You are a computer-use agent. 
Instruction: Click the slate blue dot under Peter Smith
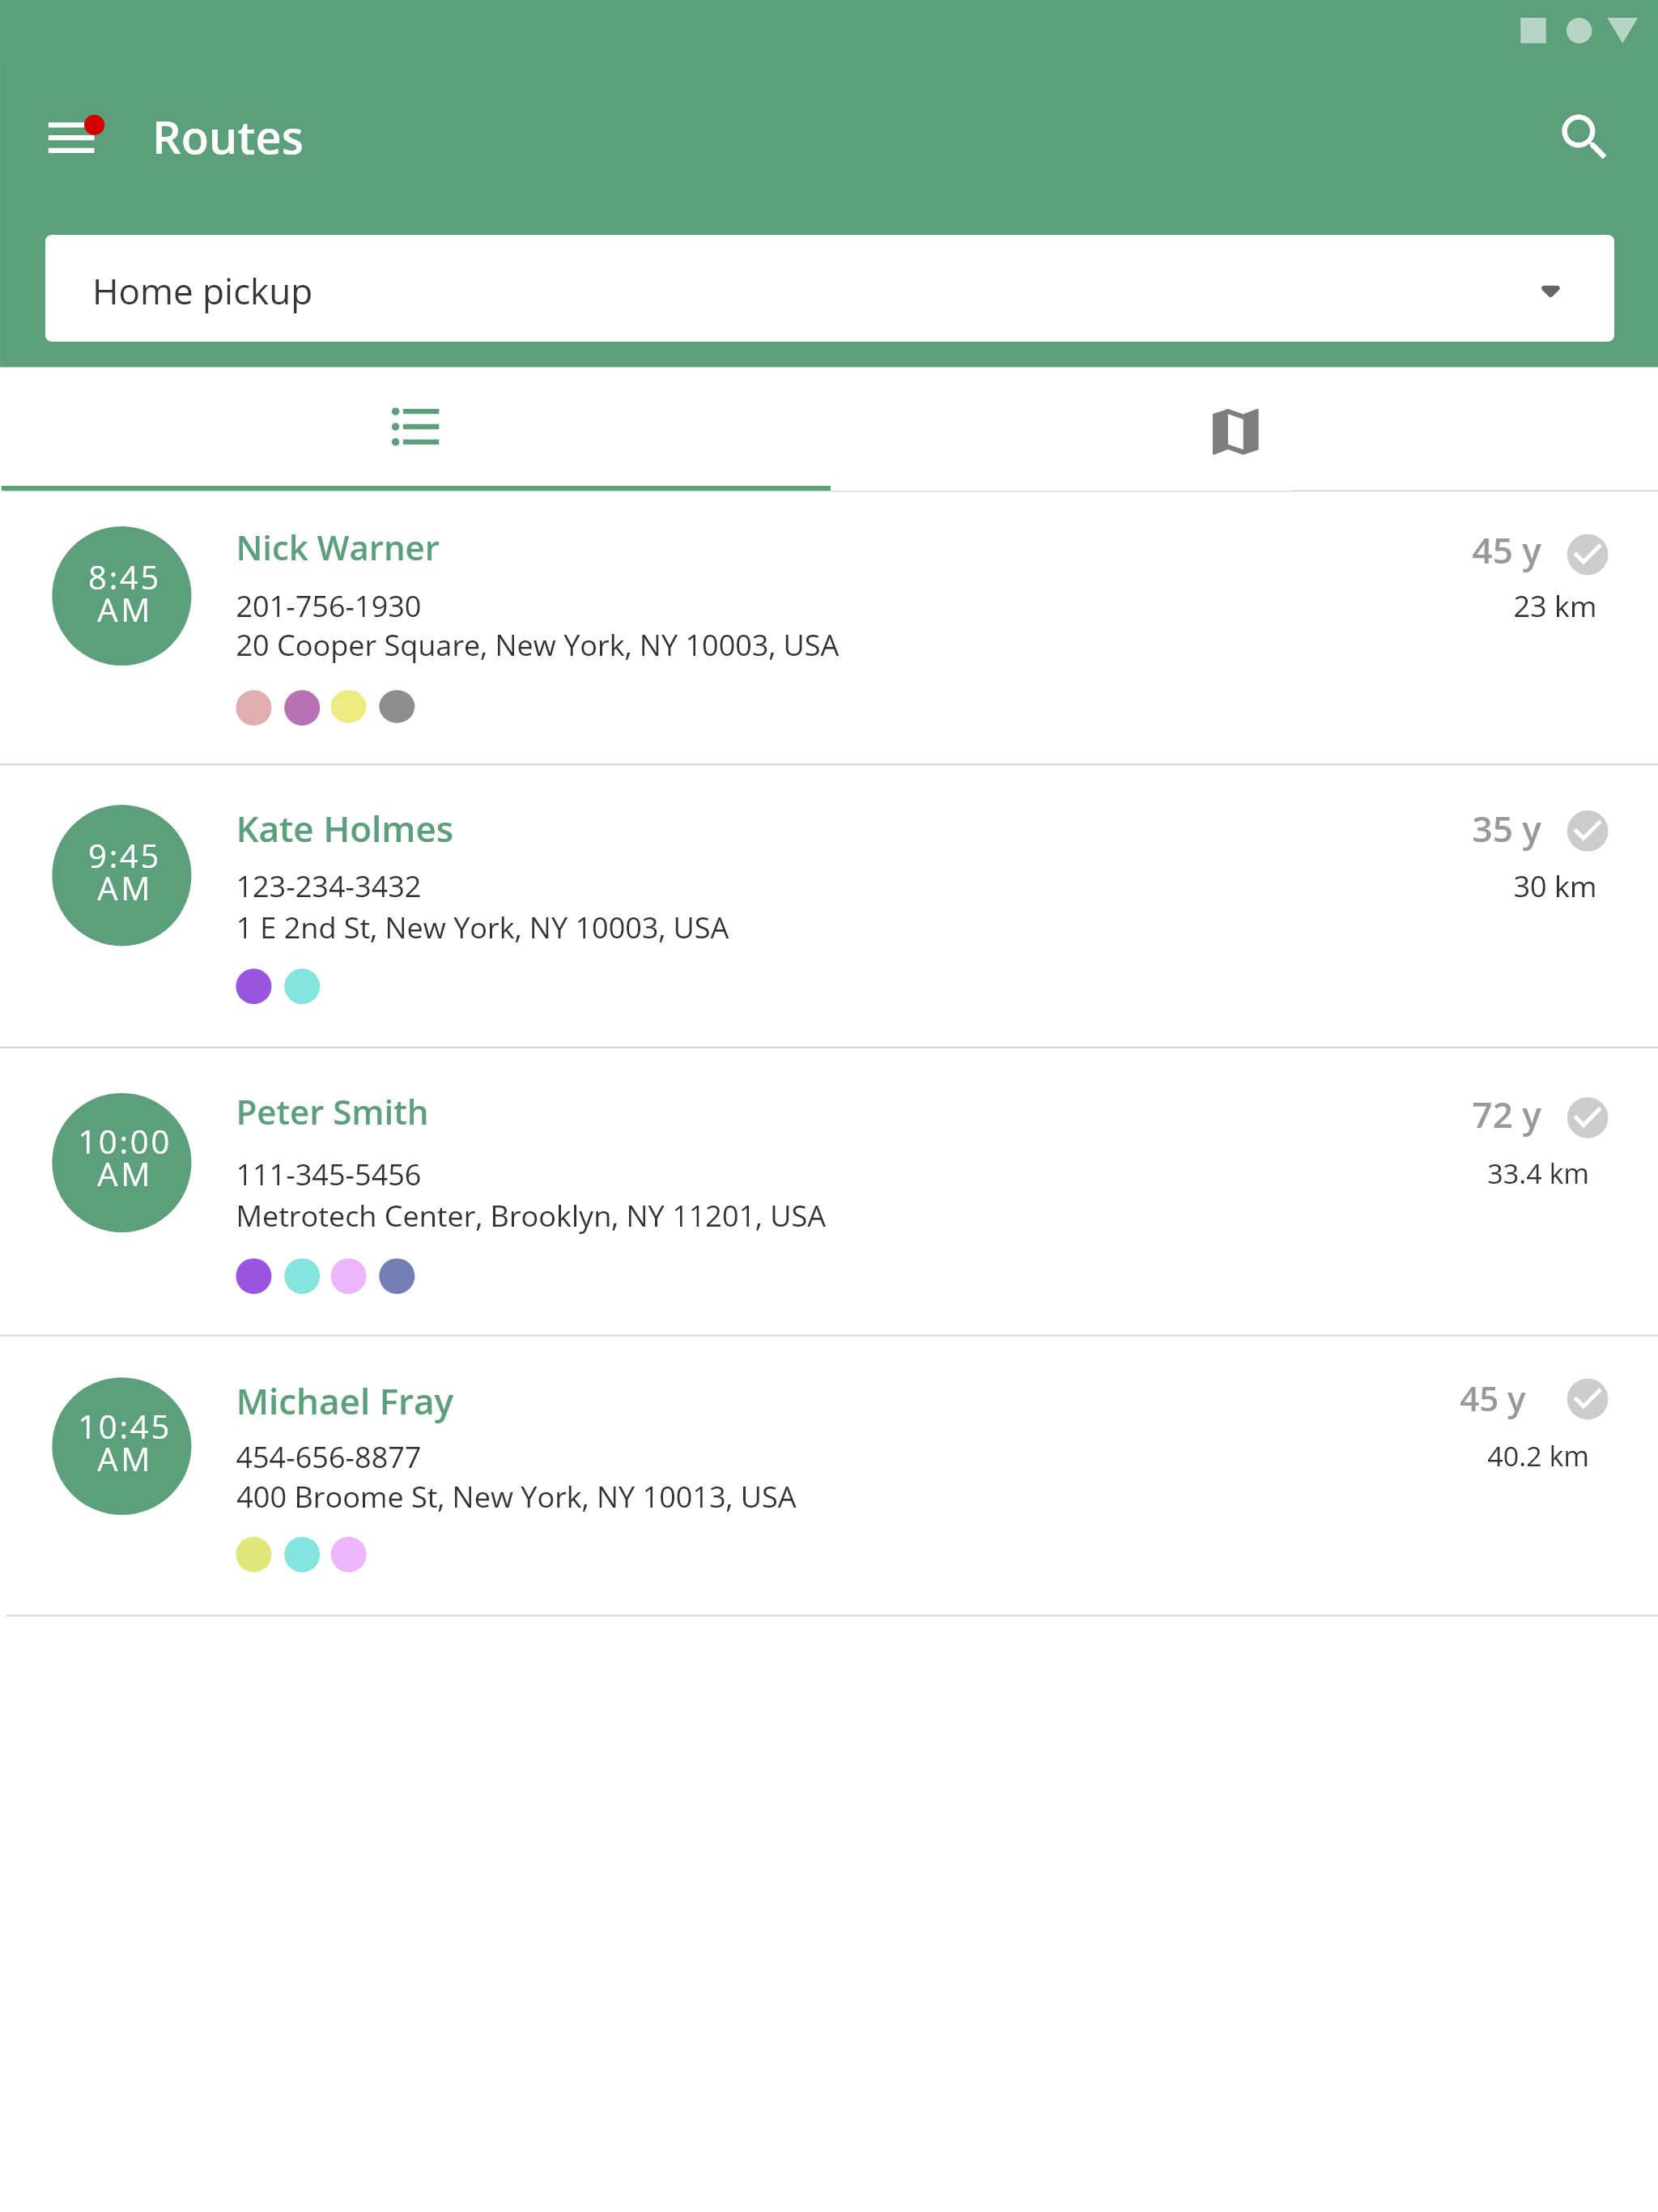[x=397, y=1276]
